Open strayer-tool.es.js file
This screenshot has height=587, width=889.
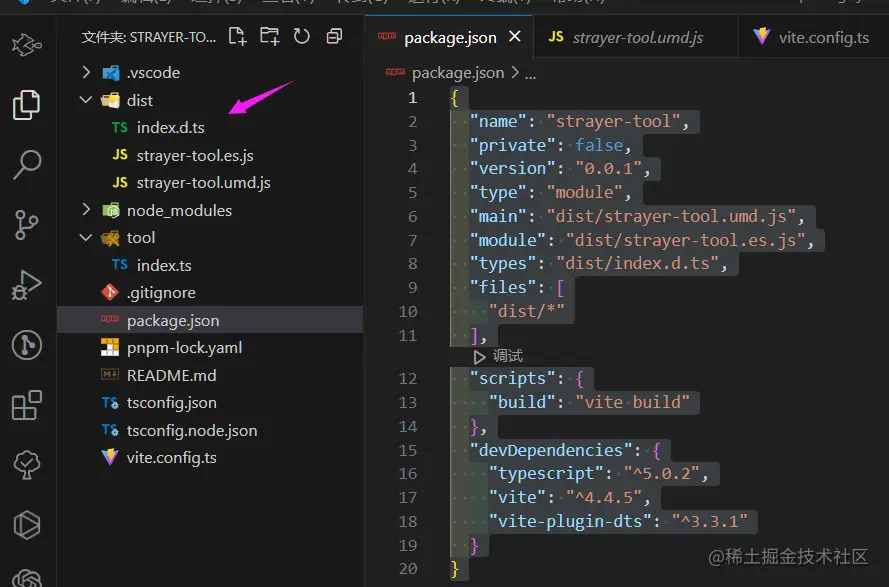pyautogui.click(x=210, y=155)
